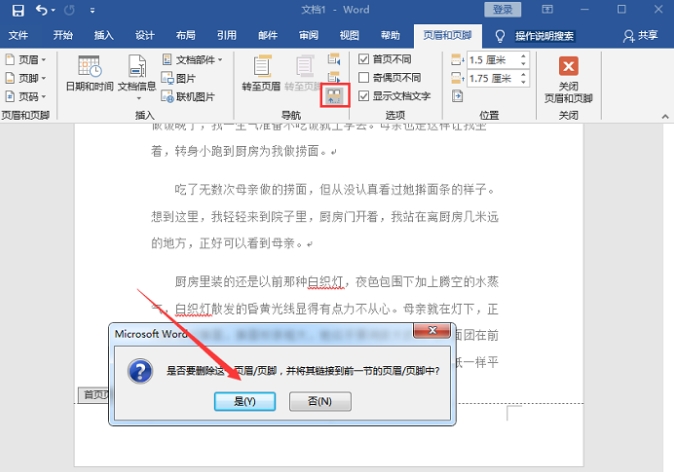The width and height of the screenshot is (674, 472).
Task: Switch to the 布局 tab
Action: tap(185, 35)
